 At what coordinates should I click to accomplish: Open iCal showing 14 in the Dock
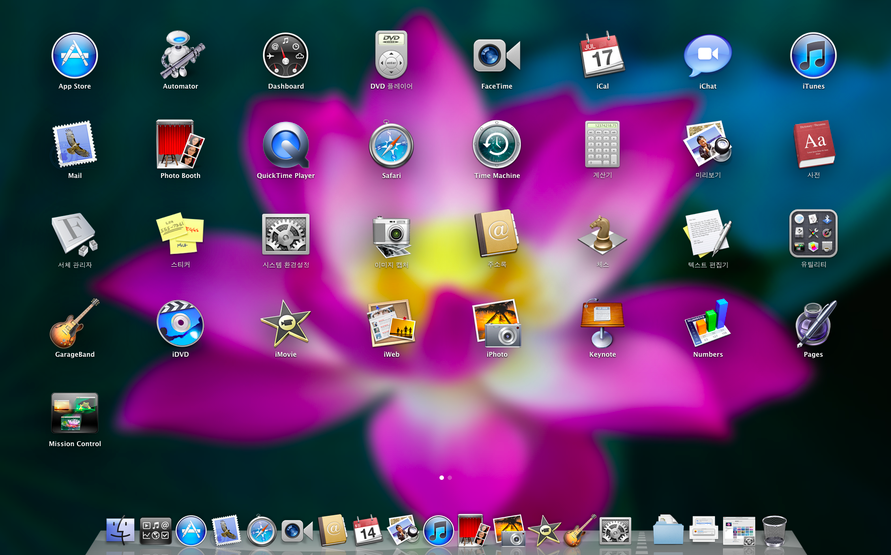[x=368, y=531]
